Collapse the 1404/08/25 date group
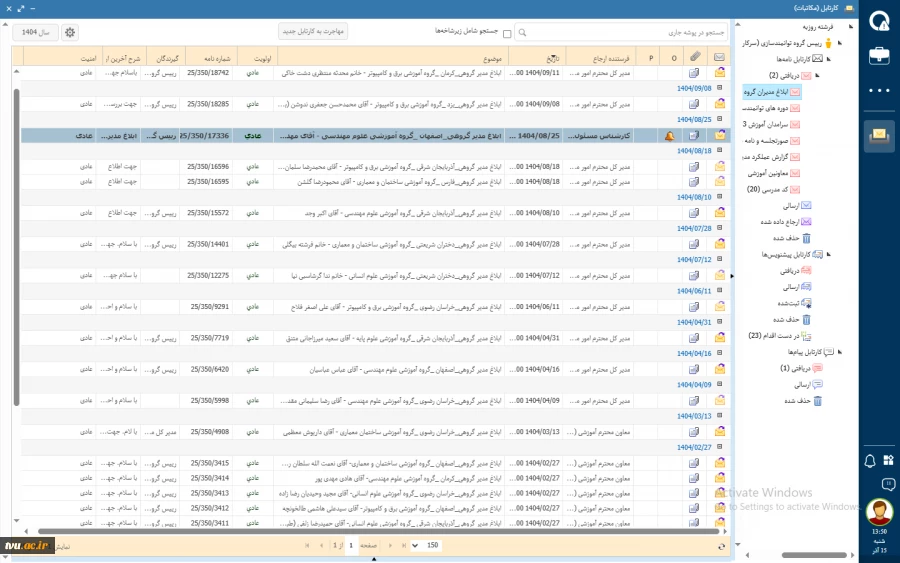Screen dimensions: 900x563 pos(720,119)
